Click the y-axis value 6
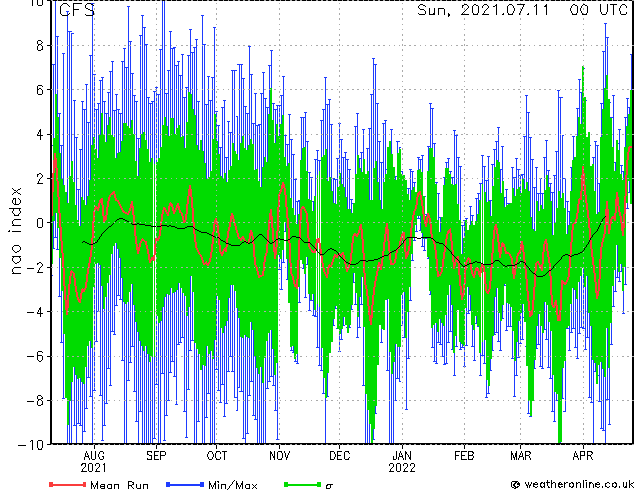 40,90
